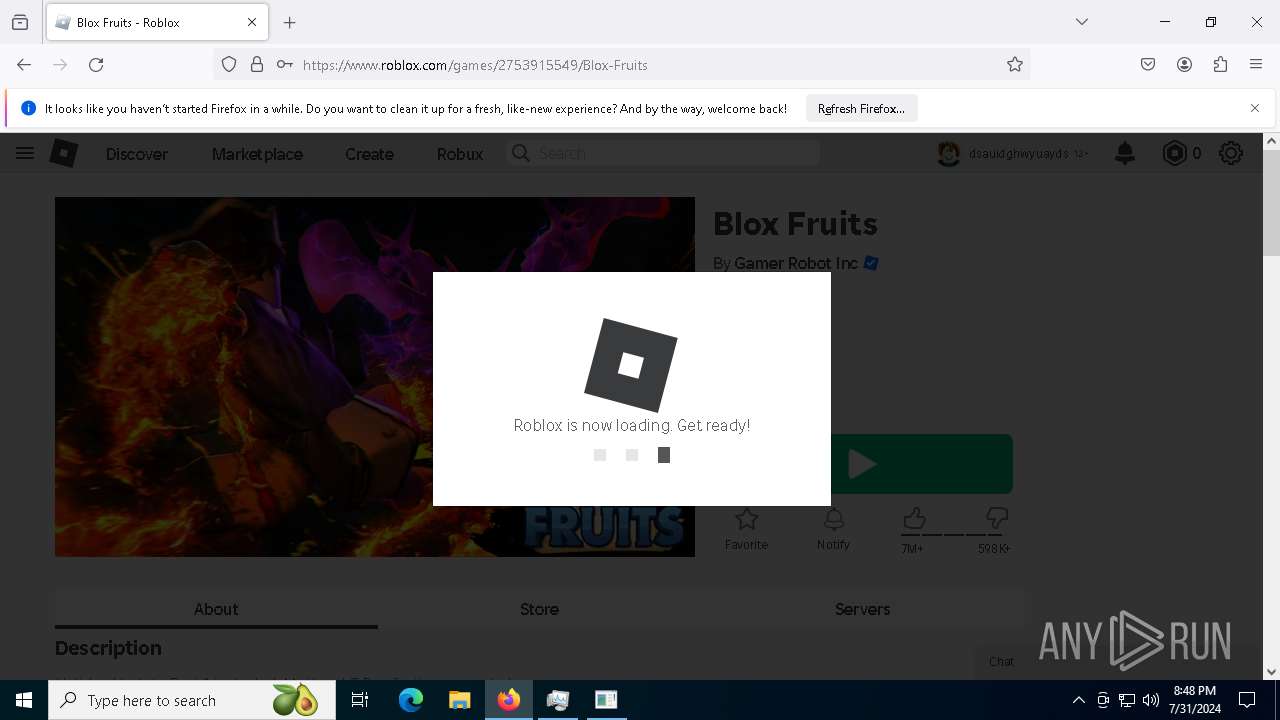The height and width of the screenshot is (720, 1280).
Task: Switch to the Store tab
Action: point(539,609)
